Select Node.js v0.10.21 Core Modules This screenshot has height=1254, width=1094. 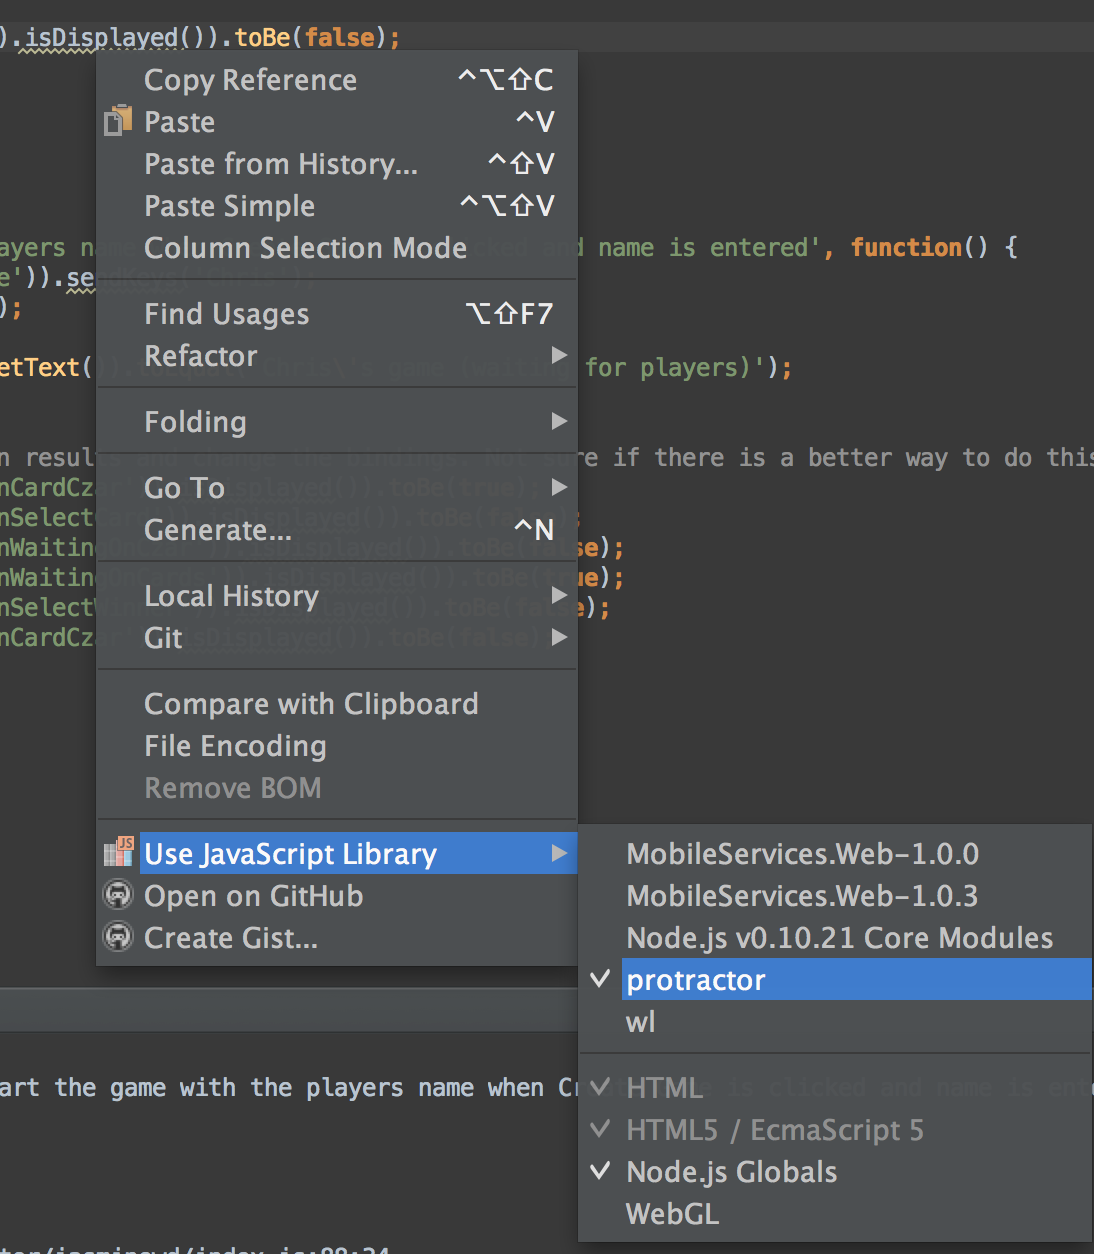click(838, 938)
